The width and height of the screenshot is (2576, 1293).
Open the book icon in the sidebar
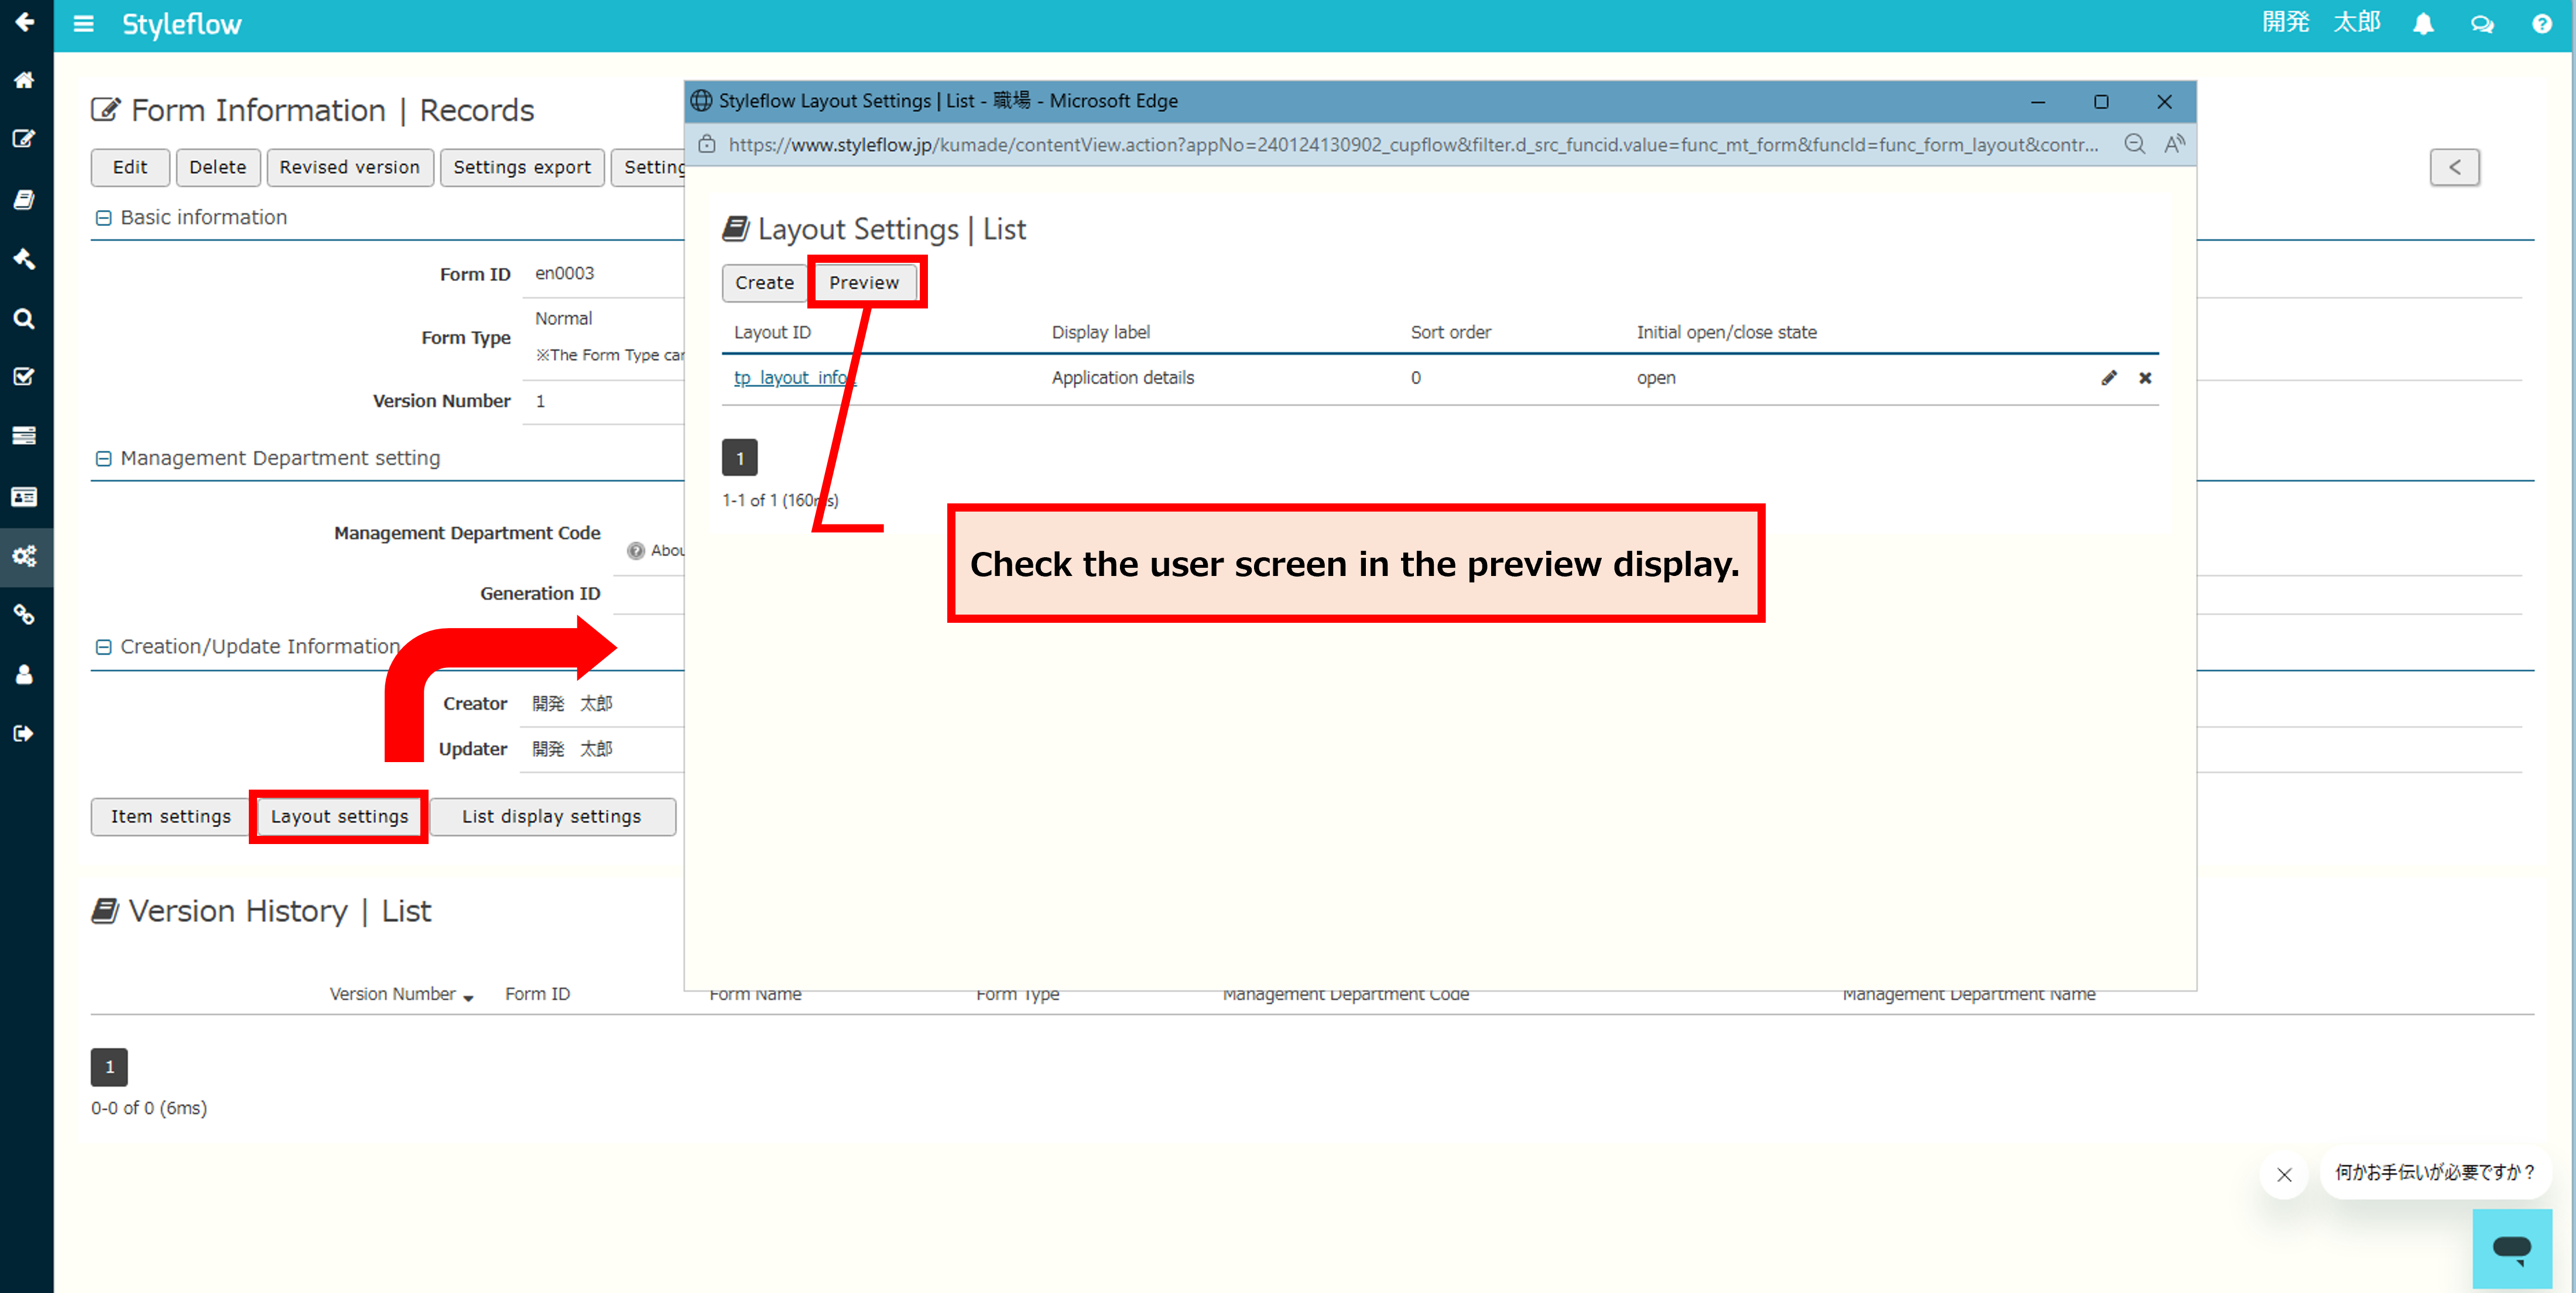pyautogui.click(x=25, y=200)
